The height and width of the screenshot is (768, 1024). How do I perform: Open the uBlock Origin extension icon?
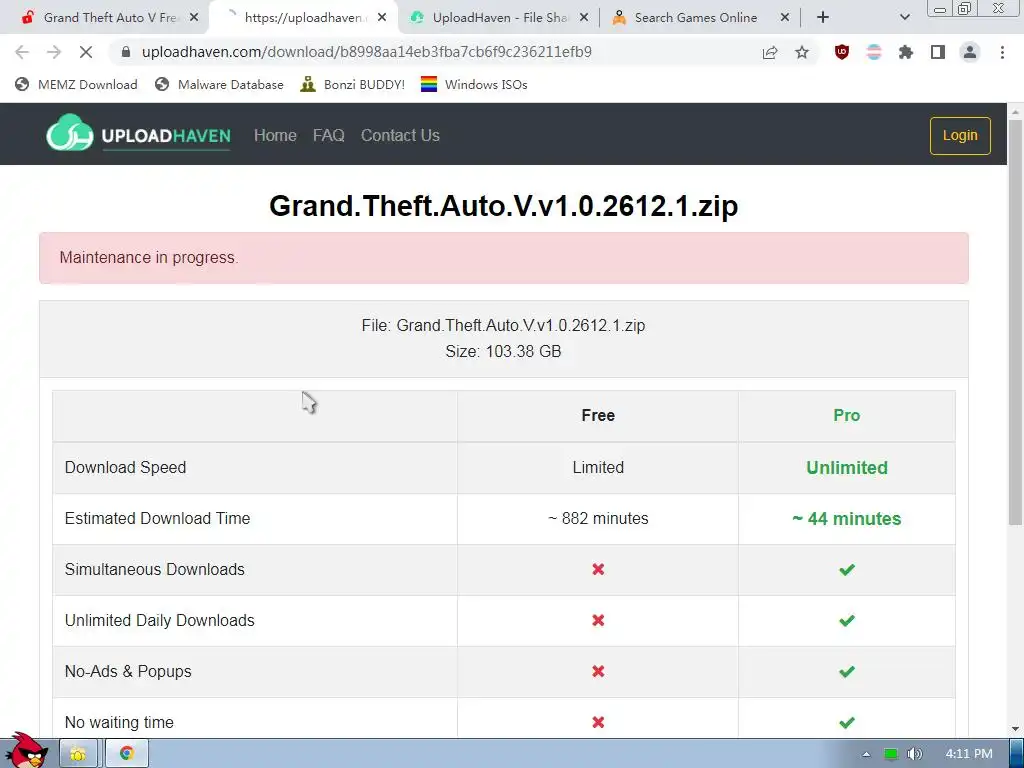click(x=842, y=52)
